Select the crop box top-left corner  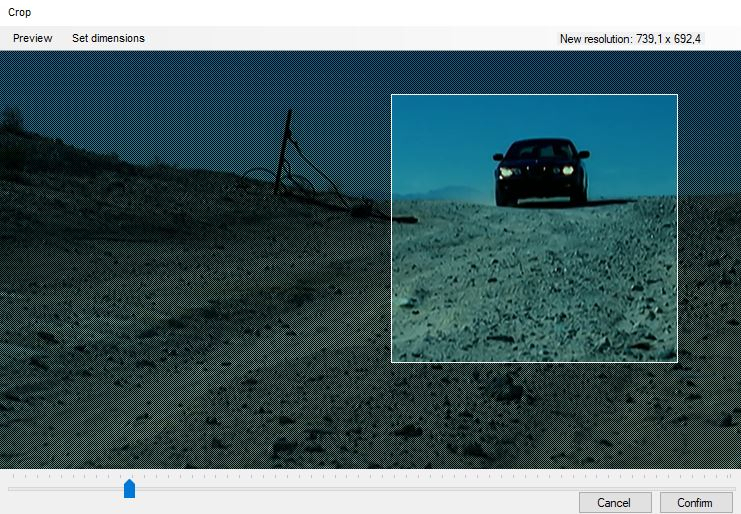(x=392, y=95)
